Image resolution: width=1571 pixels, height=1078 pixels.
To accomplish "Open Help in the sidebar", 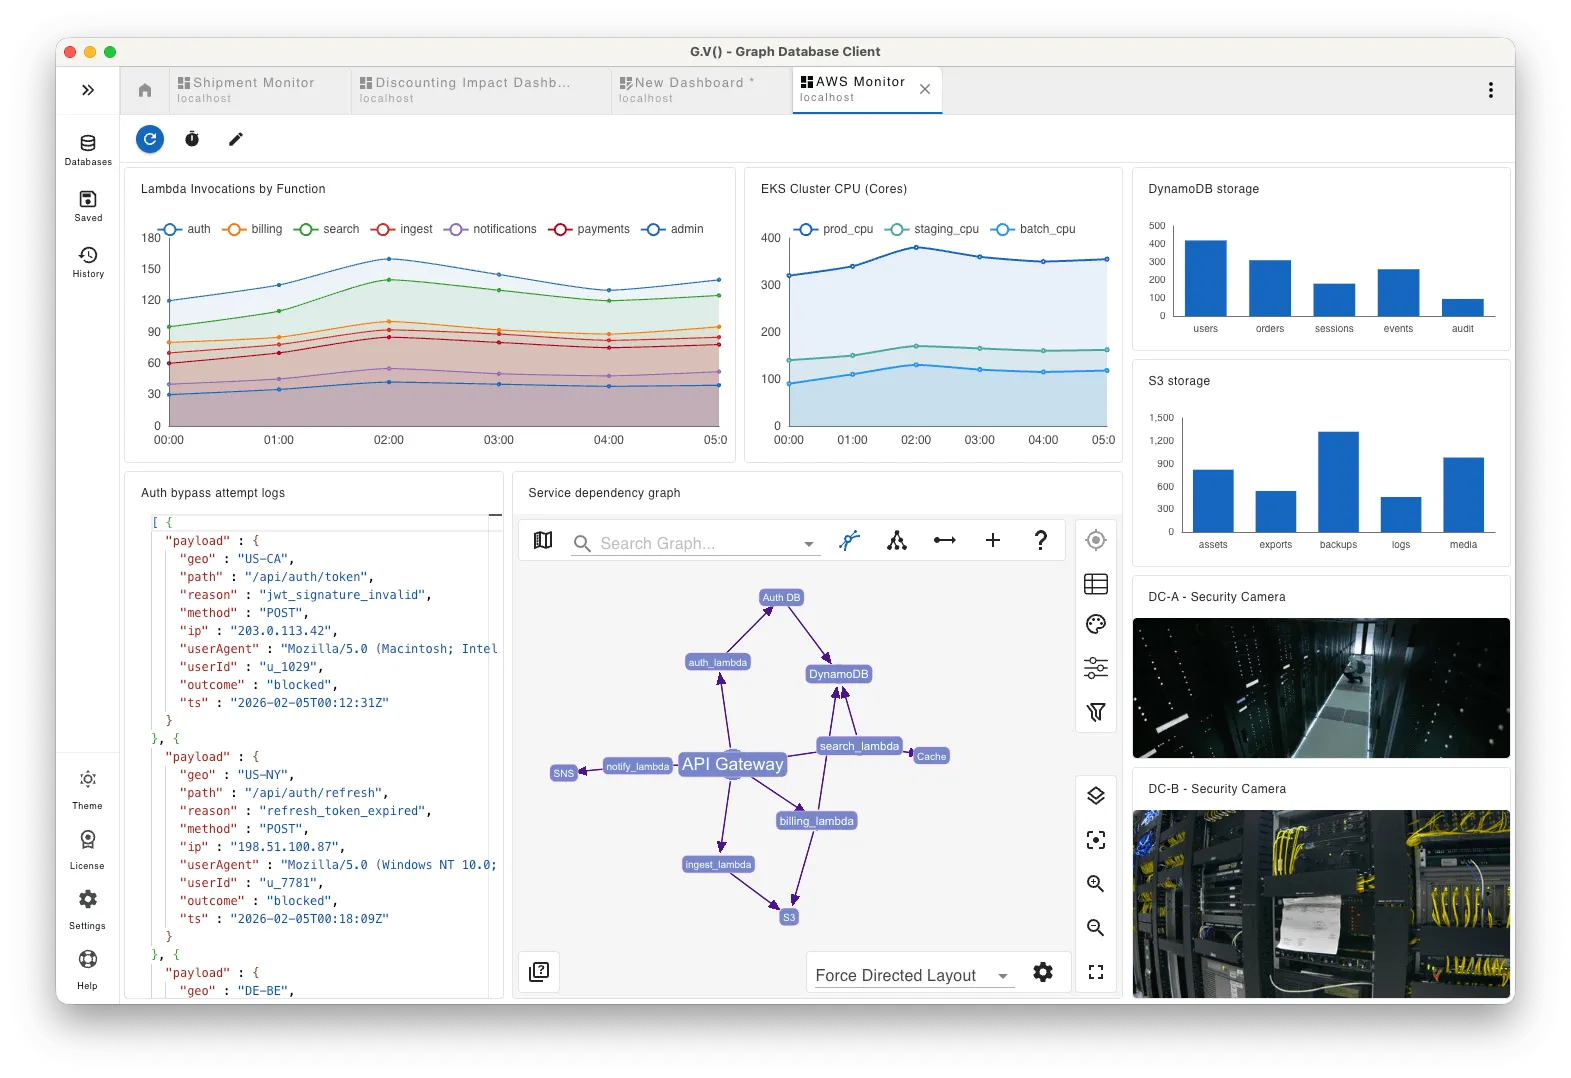I will tap(87, 969).
